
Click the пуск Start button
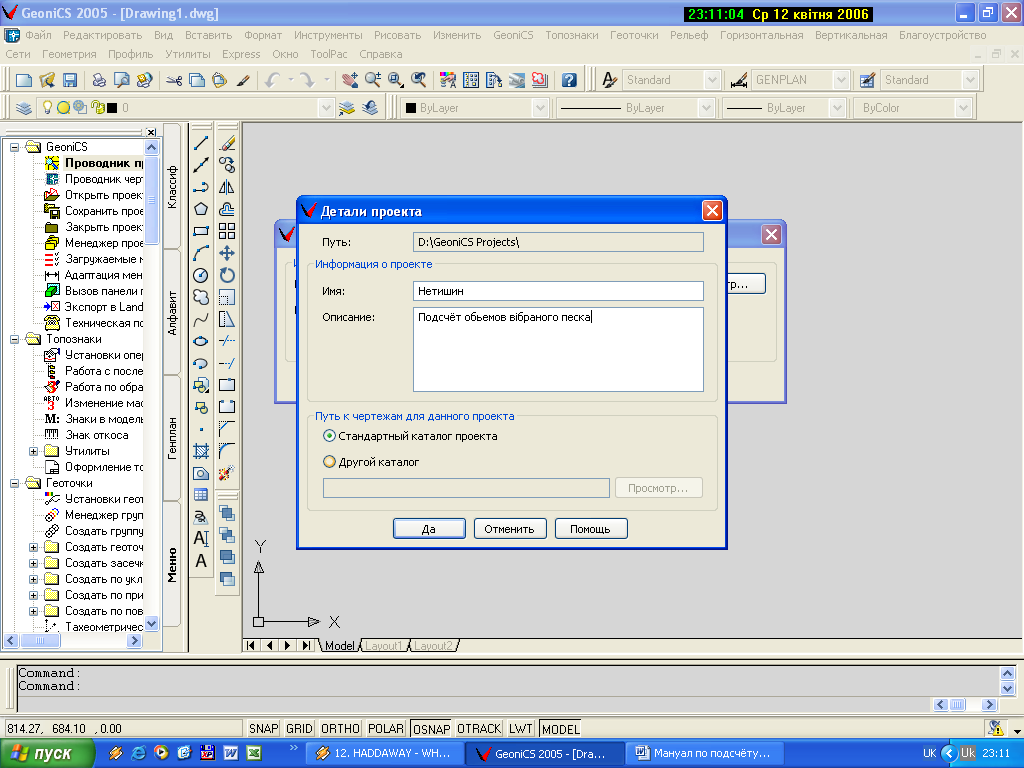pyautogui.click(x=46, y=753)
